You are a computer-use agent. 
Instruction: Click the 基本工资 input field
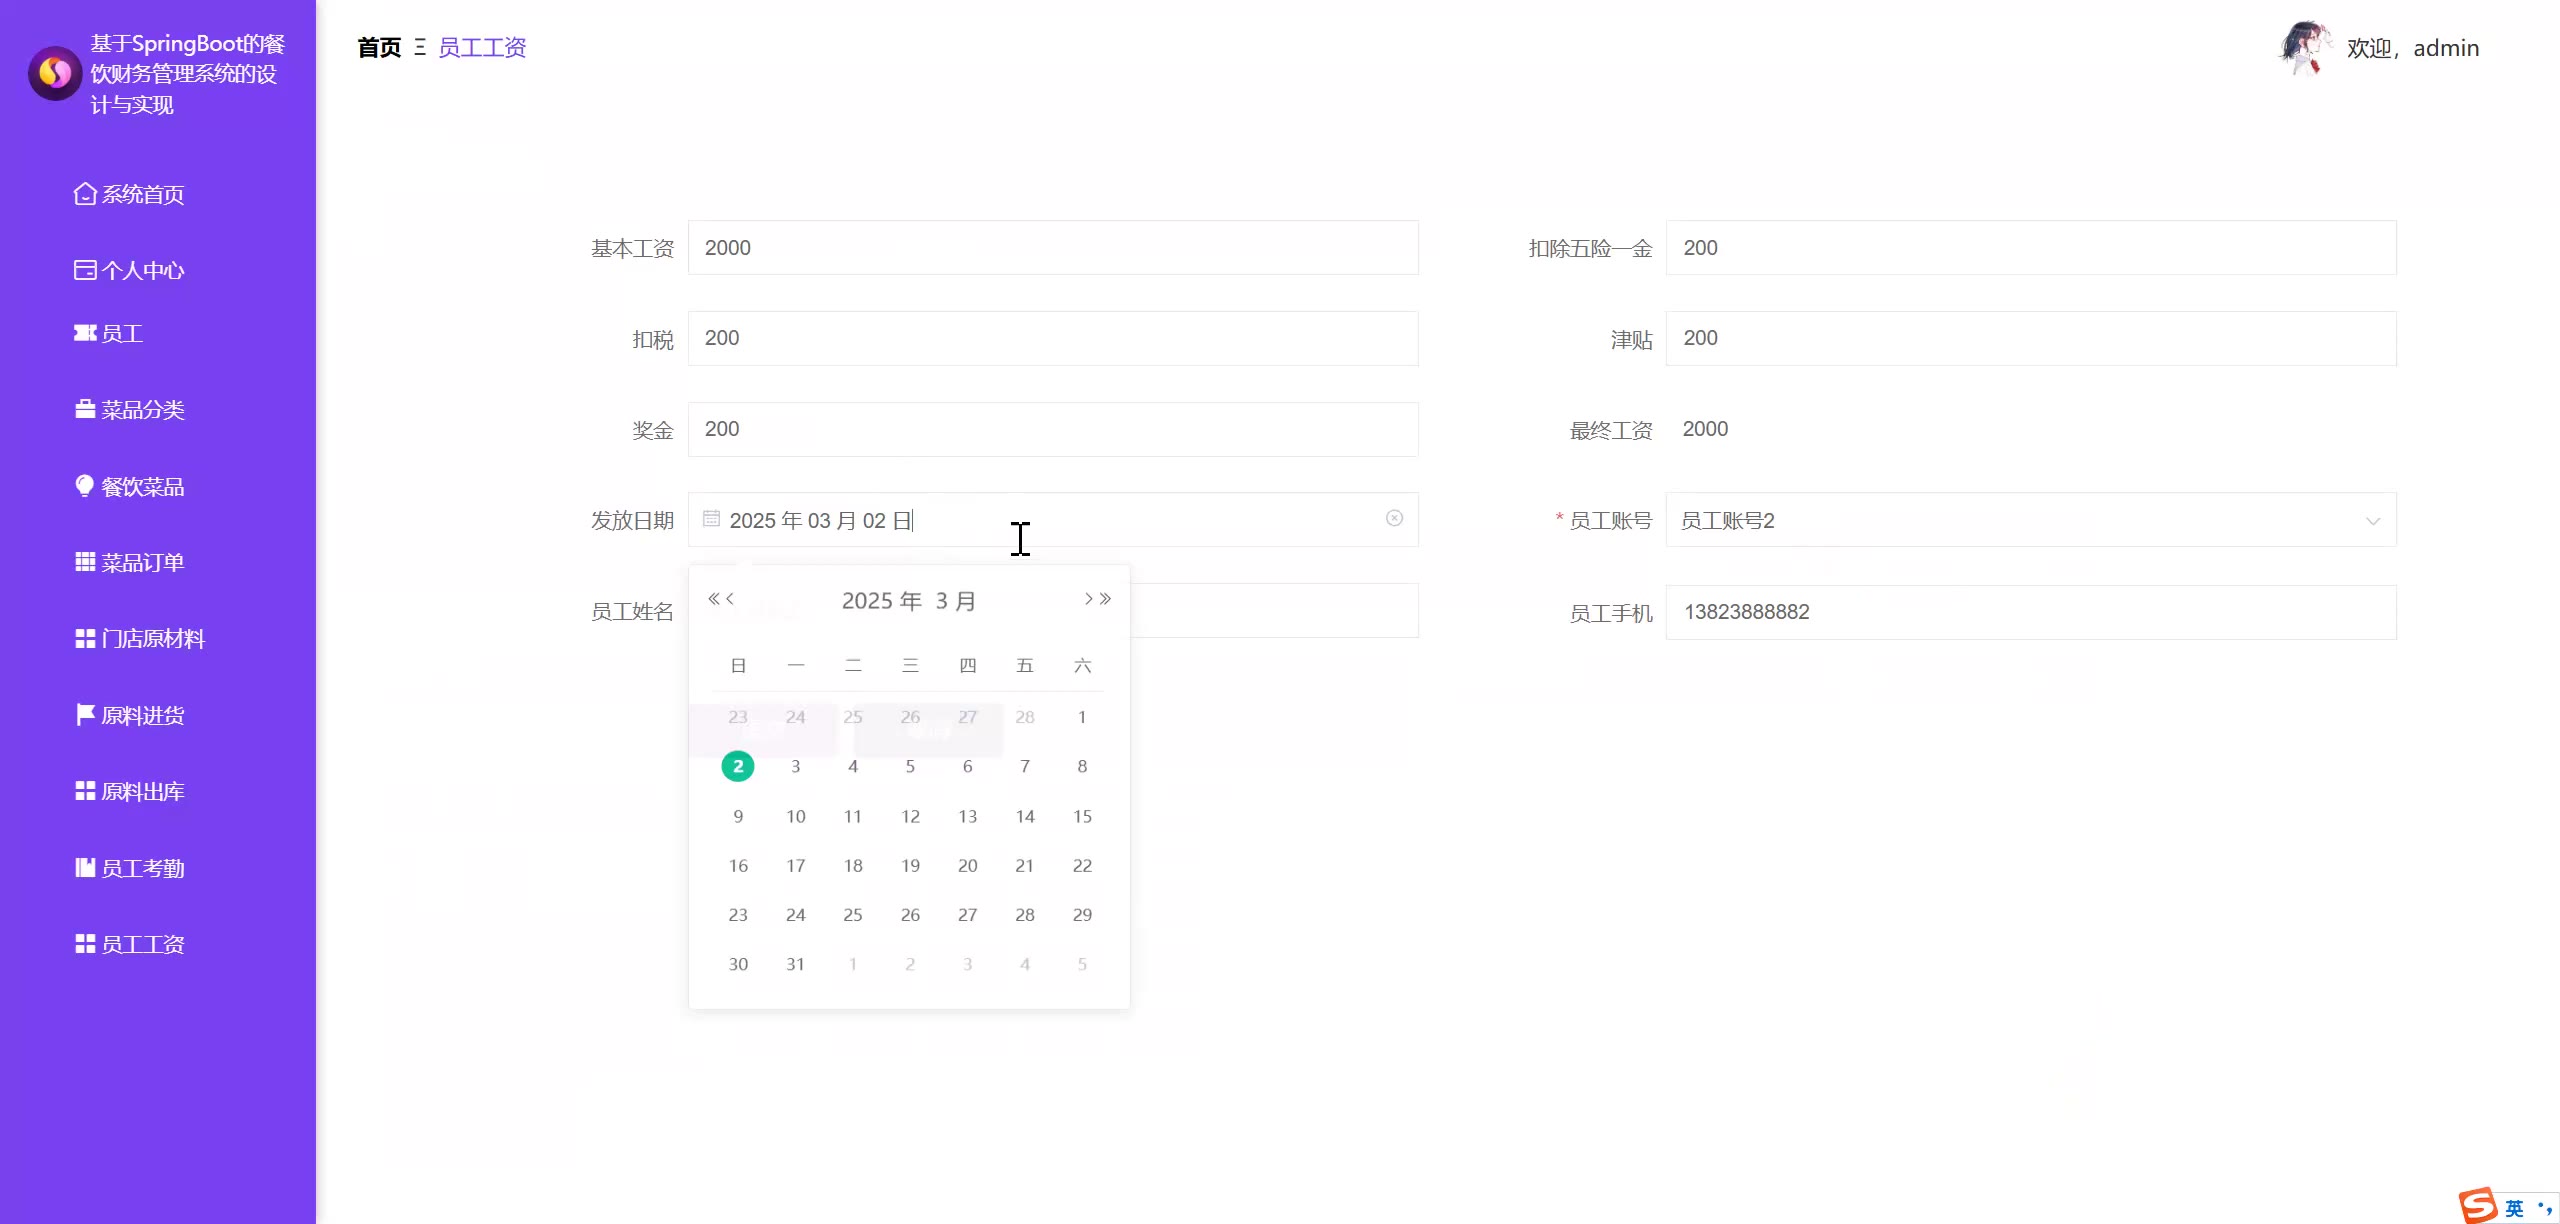1052,248
